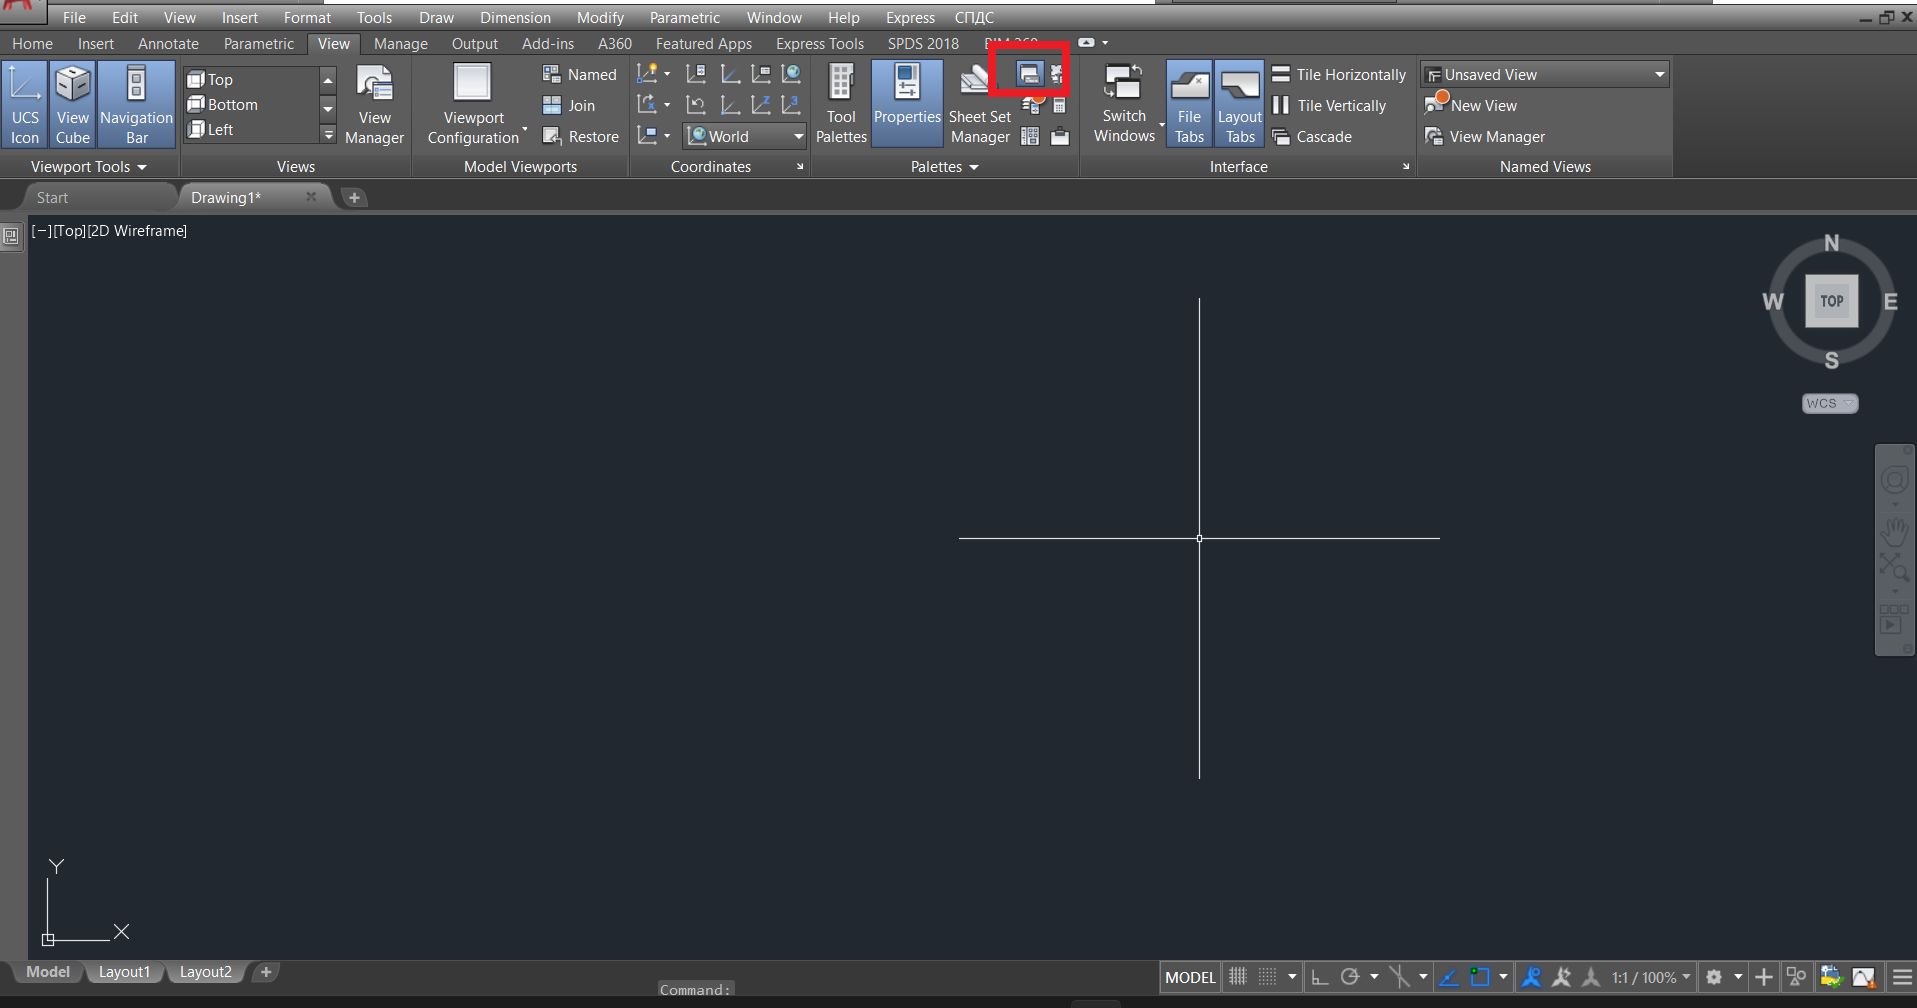The image size is (1917, 1008).
Task: Open the View Manager in Views panel
Action: pos(374,103)
